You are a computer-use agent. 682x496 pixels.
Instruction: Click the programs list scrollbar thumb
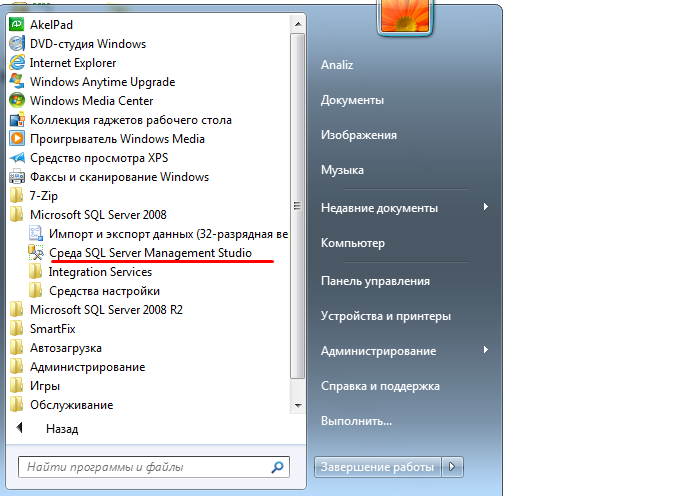point(298,206)
